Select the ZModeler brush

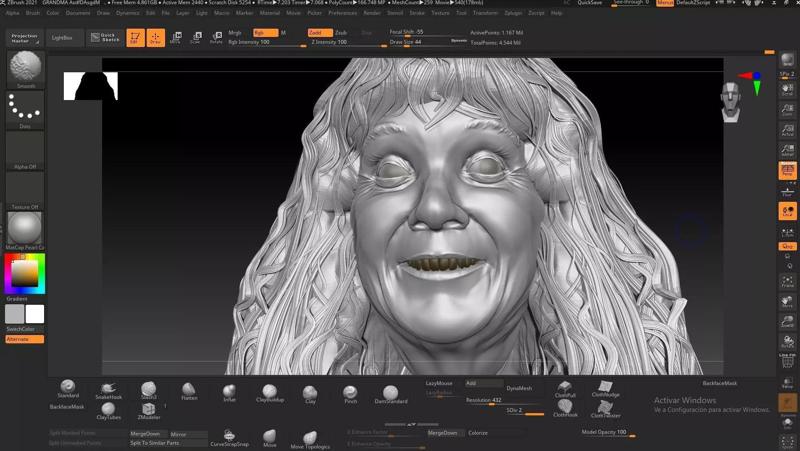[x=149, y=410]
